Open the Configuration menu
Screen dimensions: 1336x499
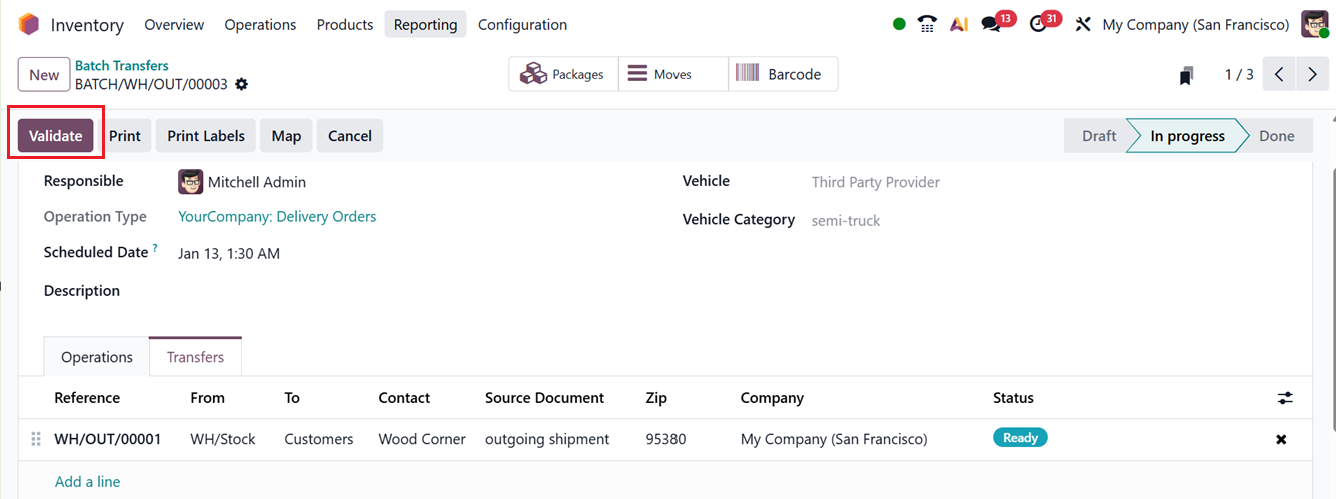pyautogui.click(x=522, y=25)
